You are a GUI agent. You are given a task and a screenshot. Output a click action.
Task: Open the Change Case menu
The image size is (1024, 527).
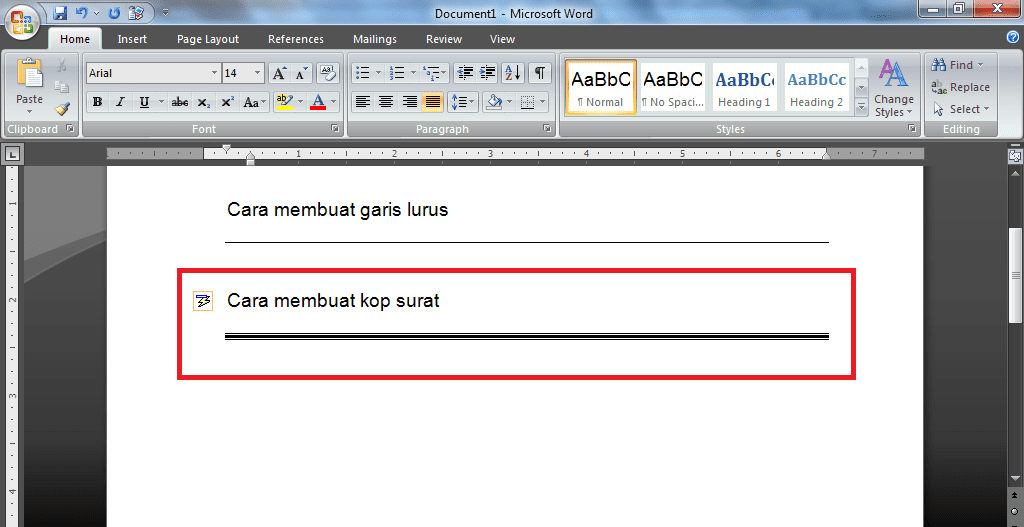254,102
